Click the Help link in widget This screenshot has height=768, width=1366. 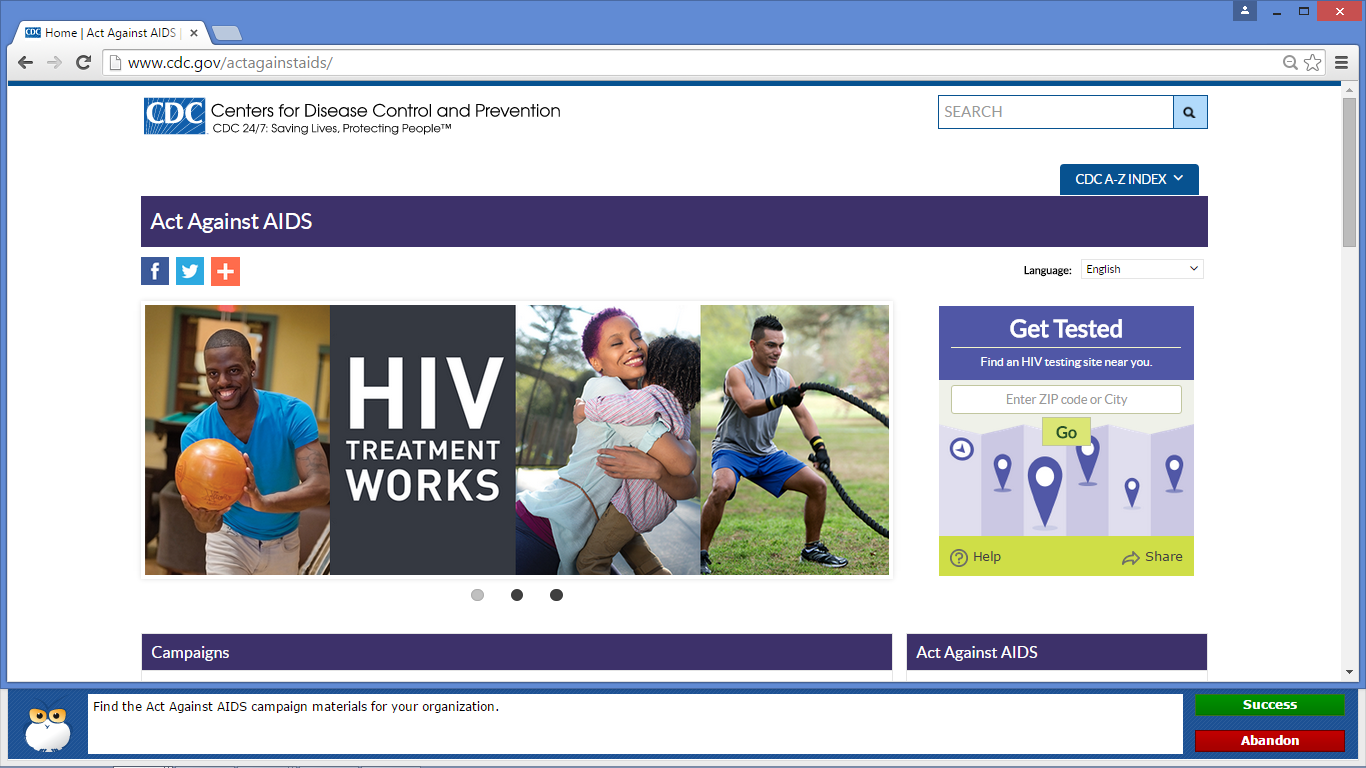(x=975, y=557)
